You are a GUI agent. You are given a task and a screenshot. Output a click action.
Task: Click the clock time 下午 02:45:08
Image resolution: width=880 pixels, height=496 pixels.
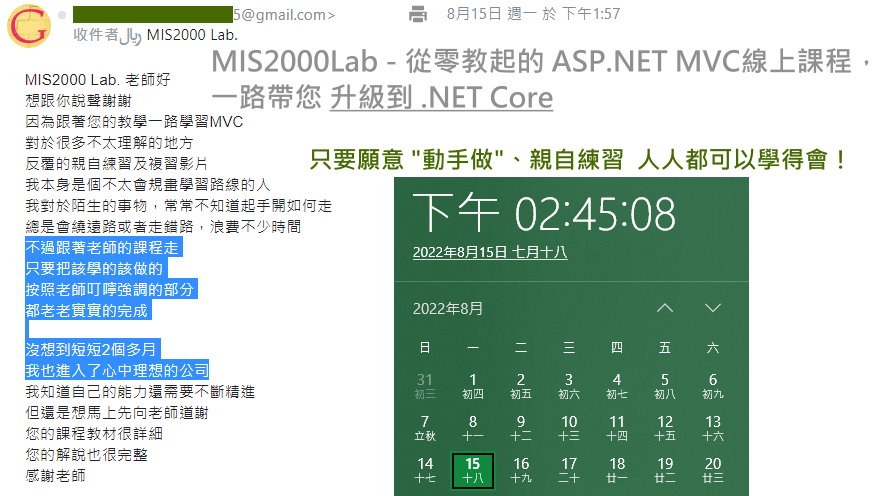coord(544,214)
